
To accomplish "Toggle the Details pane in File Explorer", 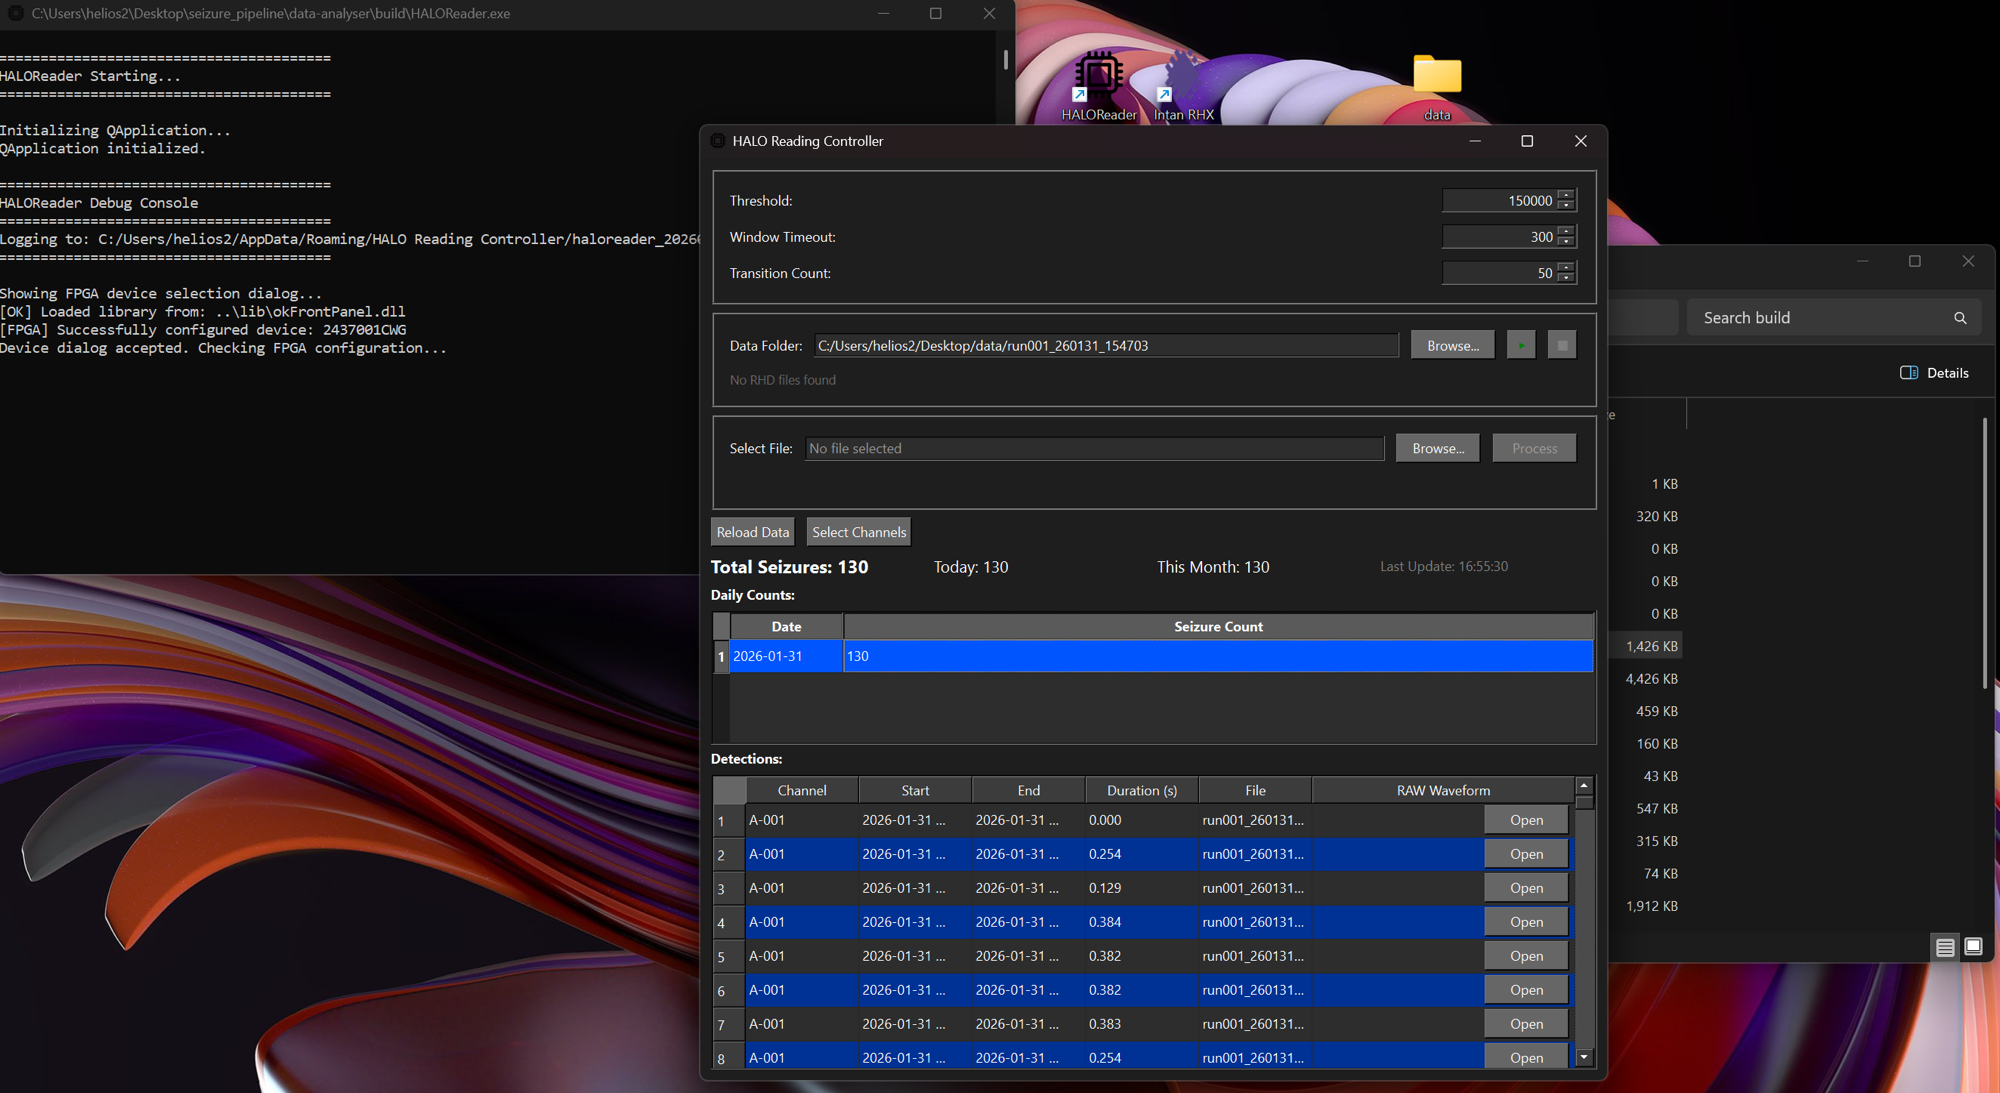I will tap(1934, 373).
